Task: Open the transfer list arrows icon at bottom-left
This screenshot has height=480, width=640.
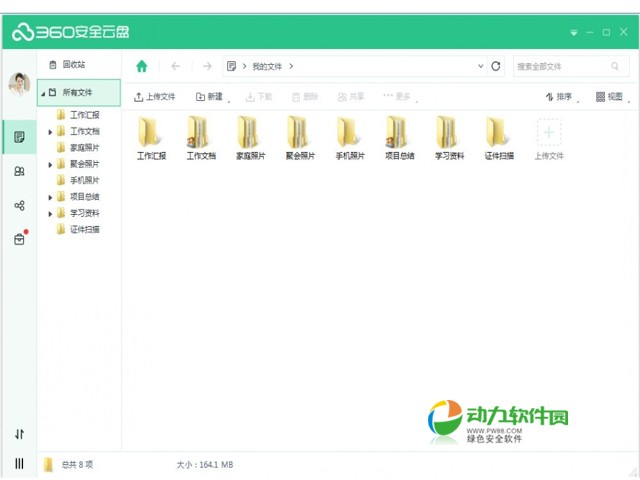Action: 19,434
